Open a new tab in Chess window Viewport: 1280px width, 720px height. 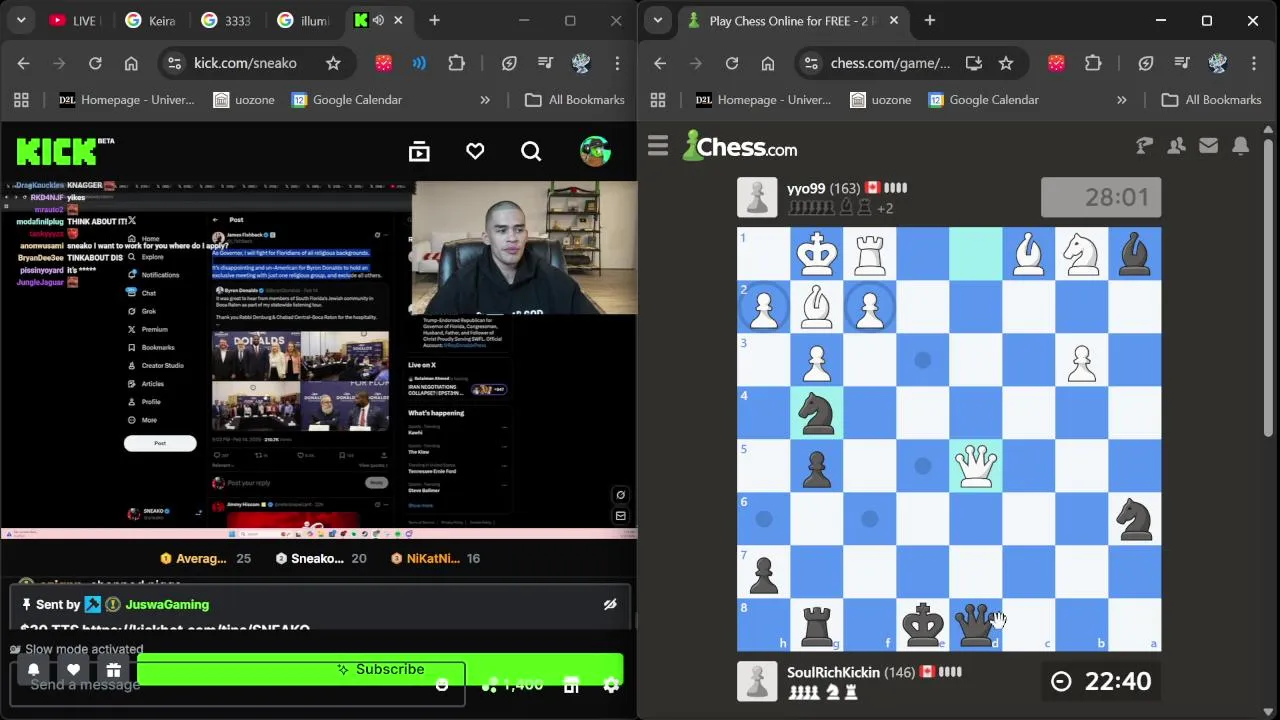pyautogui.click(x=930, y=20)
